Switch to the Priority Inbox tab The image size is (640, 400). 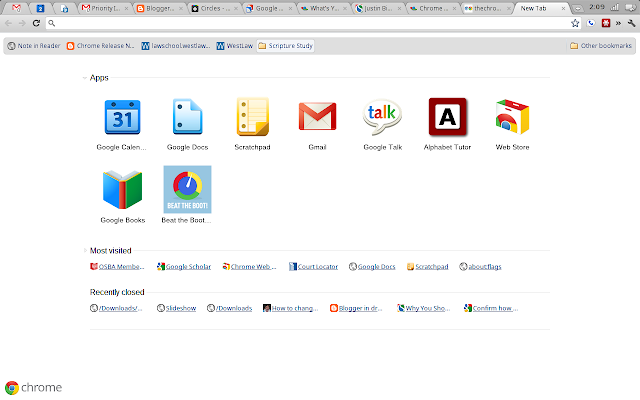(x=105, y=8)
